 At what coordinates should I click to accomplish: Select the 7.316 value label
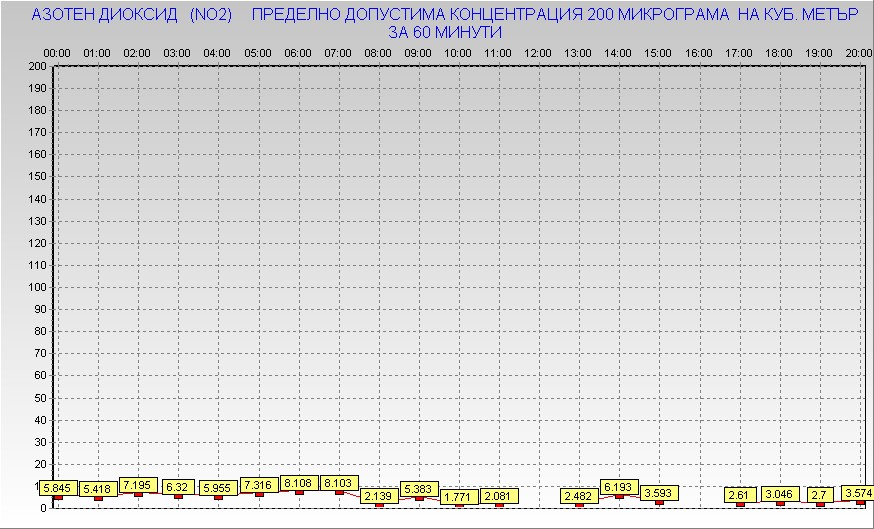259,485
